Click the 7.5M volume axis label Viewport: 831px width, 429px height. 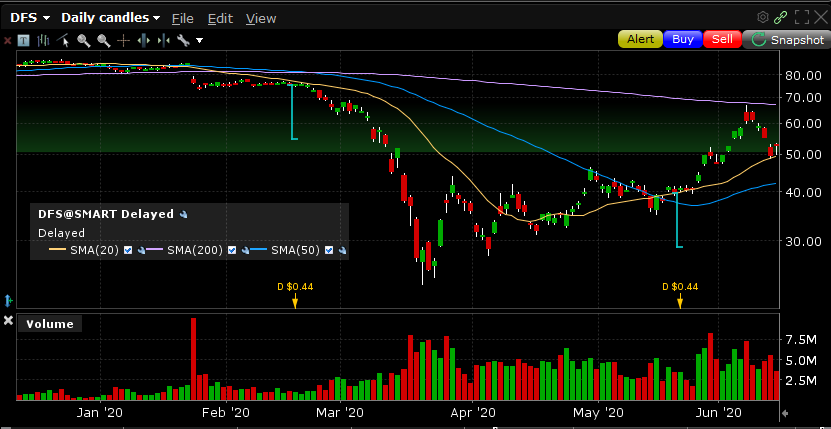[x=803, y=339]
